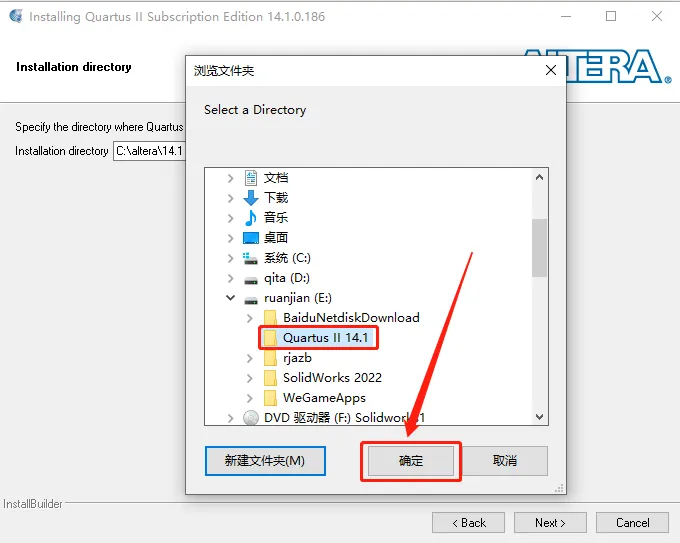This screenshot has height=543, width=680.
Task: Select the WeGameApps folder name
Action: (x=324, y=398)
